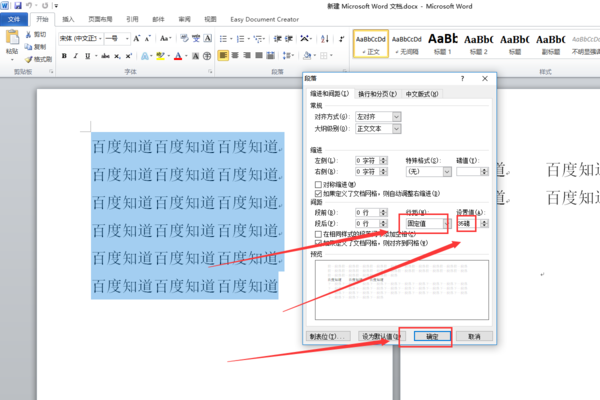Apply Italic formatting with the I icon
This screenshot has width=600, height=400.
point(76,56)
